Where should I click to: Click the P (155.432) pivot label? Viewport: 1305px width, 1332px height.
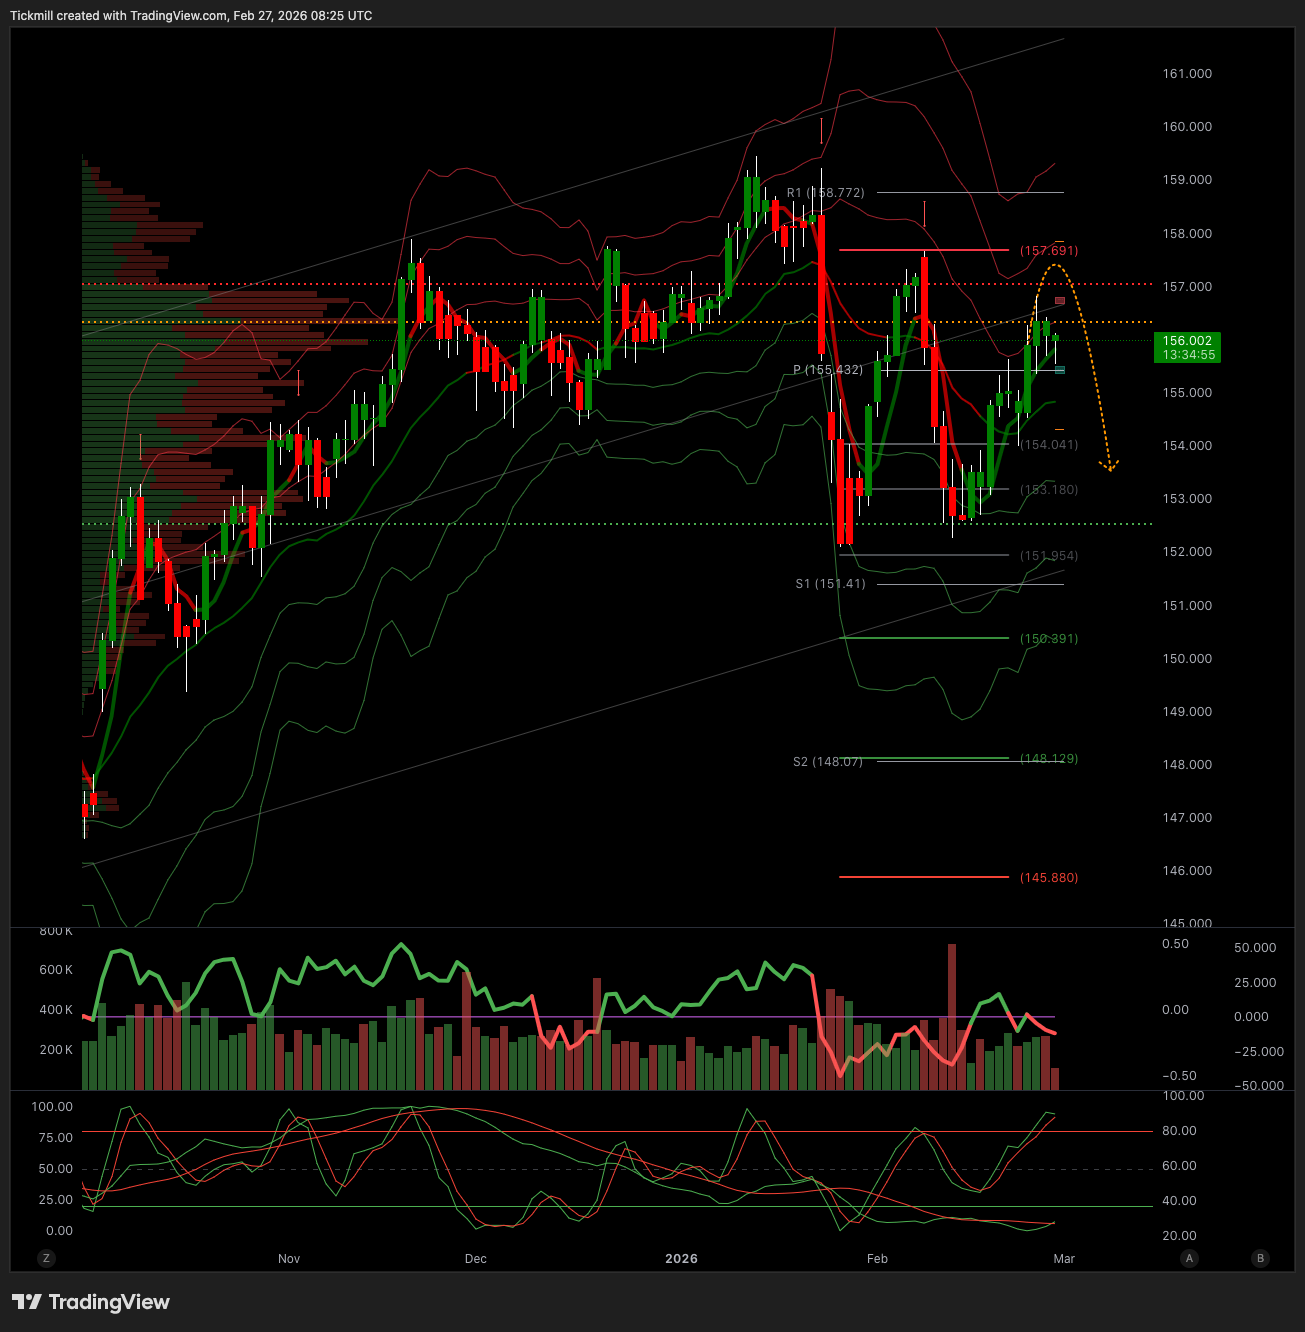click(827, 370)
